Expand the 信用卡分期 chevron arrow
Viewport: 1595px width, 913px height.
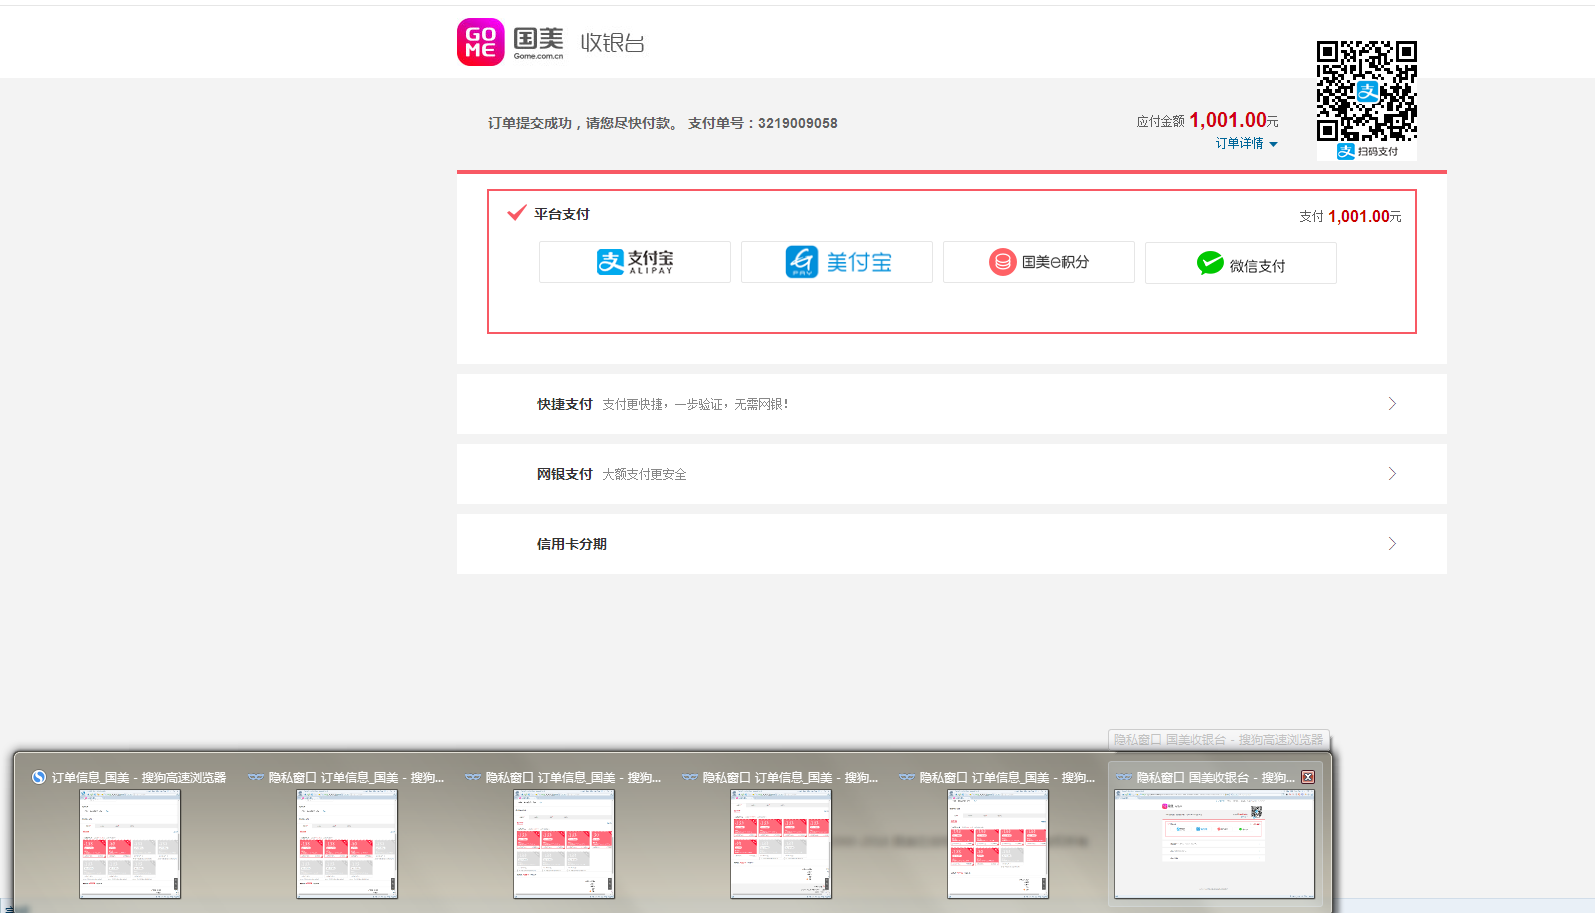1392,544
